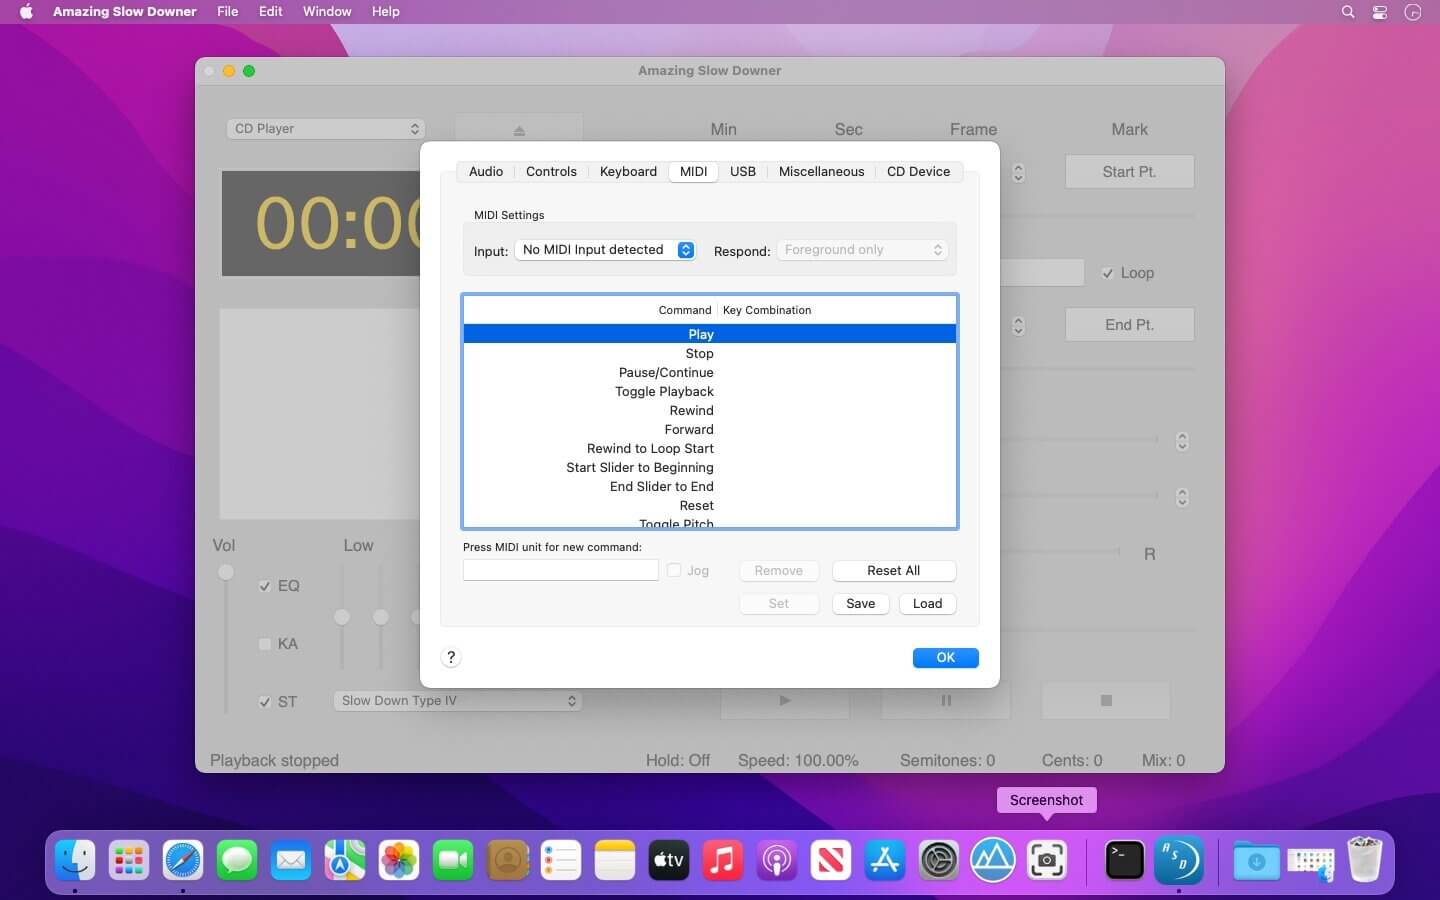Open Control Center in menu bar
The height and width of the screenshot is (900, 1440).
[1380, 12]
